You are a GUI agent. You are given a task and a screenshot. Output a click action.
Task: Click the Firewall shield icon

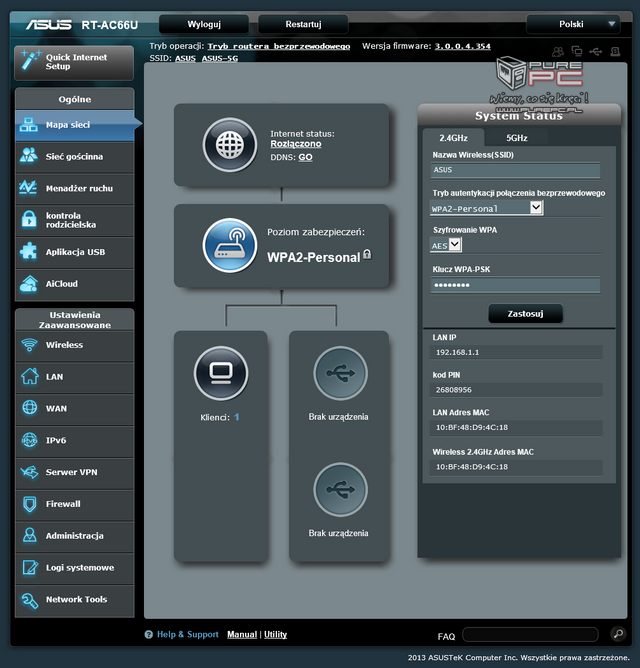pyautogui.click(x=29, y=504)
